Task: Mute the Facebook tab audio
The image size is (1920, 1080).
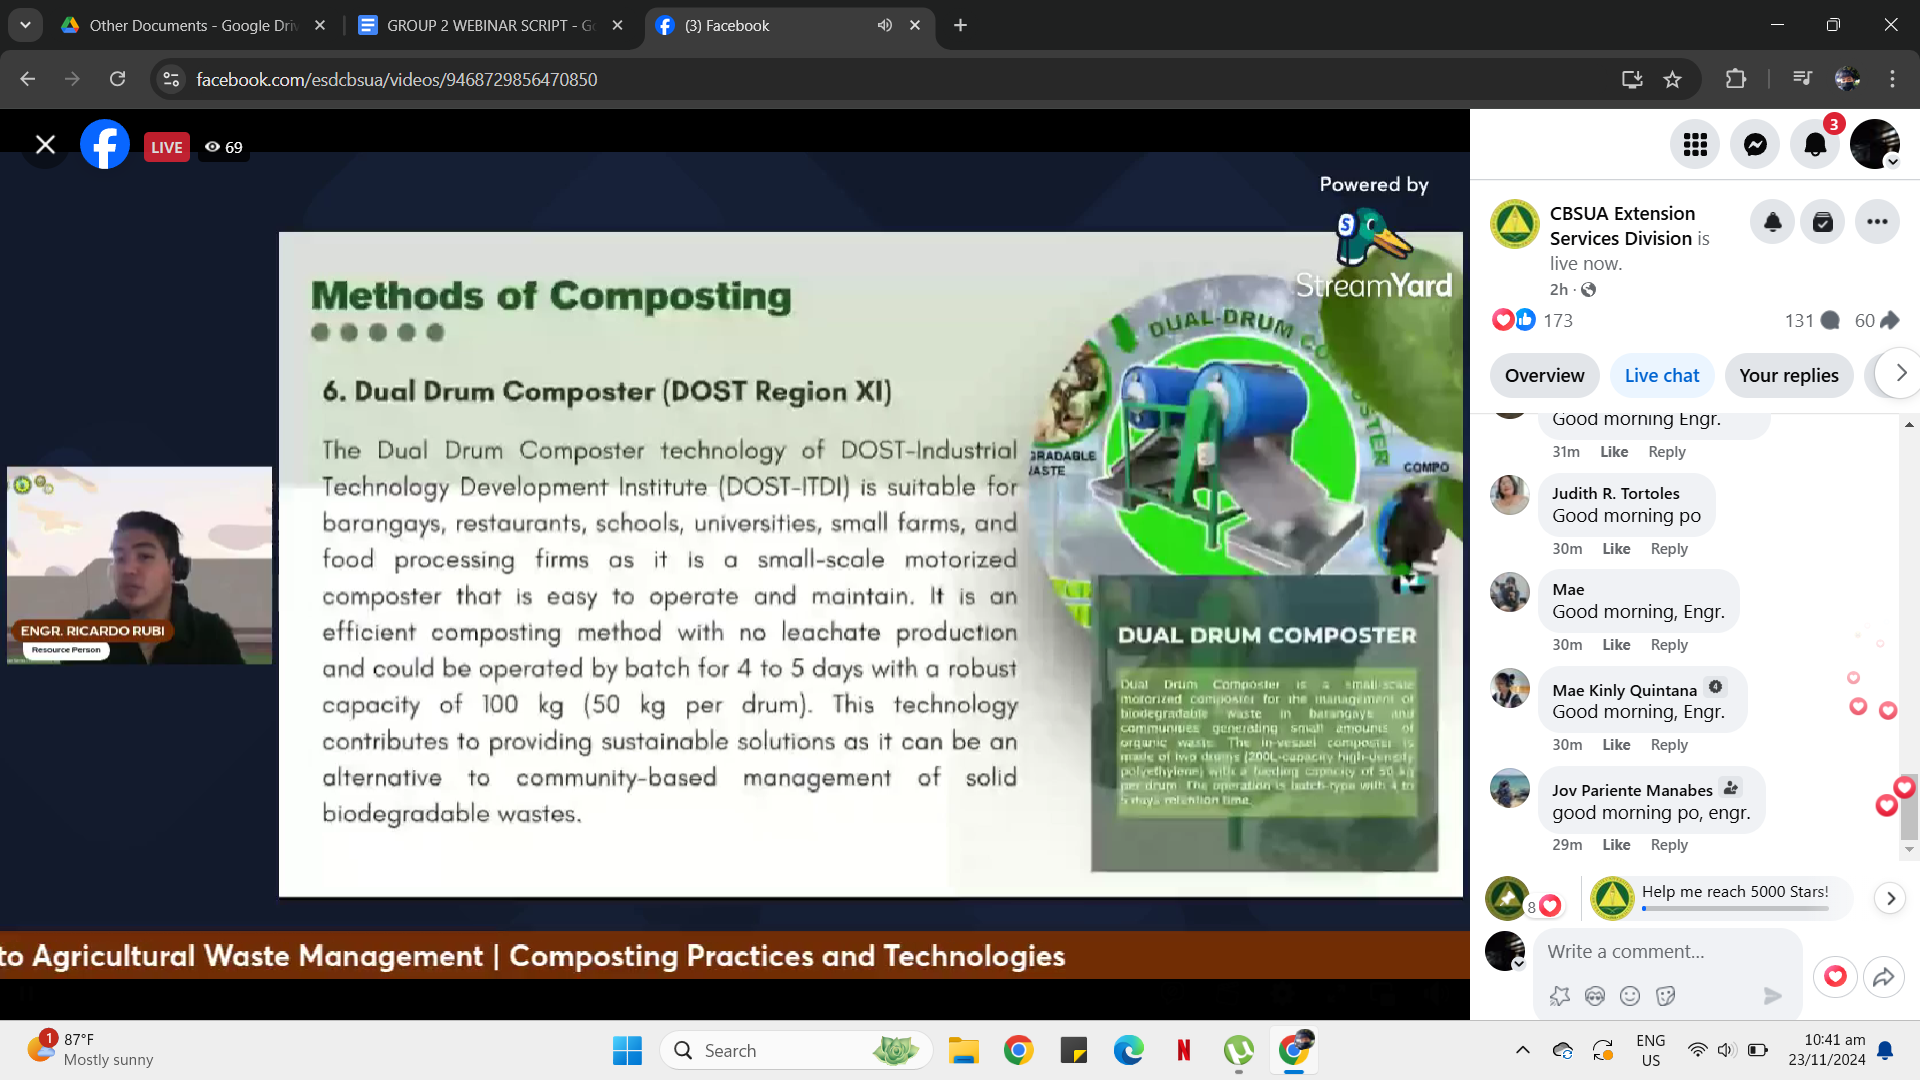Action: pyautogui.click(x=885, y=25)
